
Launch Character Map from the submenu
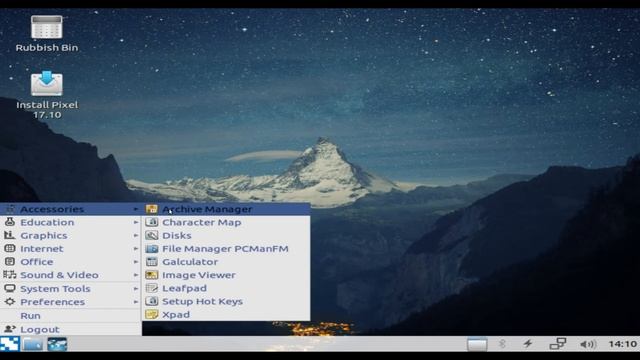coord(226,222)
